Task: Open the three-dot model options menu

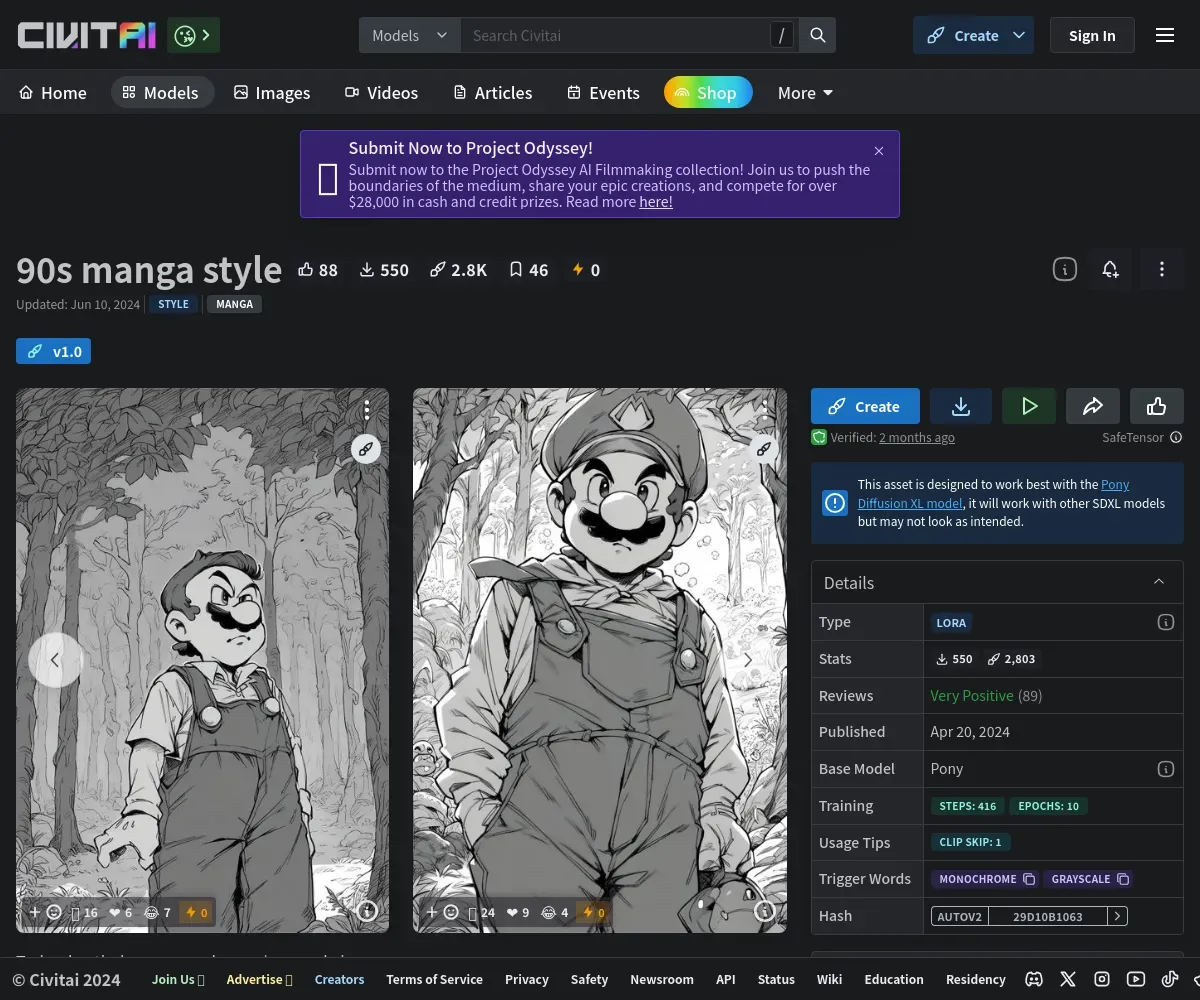Action: [x=1162, y=269]
